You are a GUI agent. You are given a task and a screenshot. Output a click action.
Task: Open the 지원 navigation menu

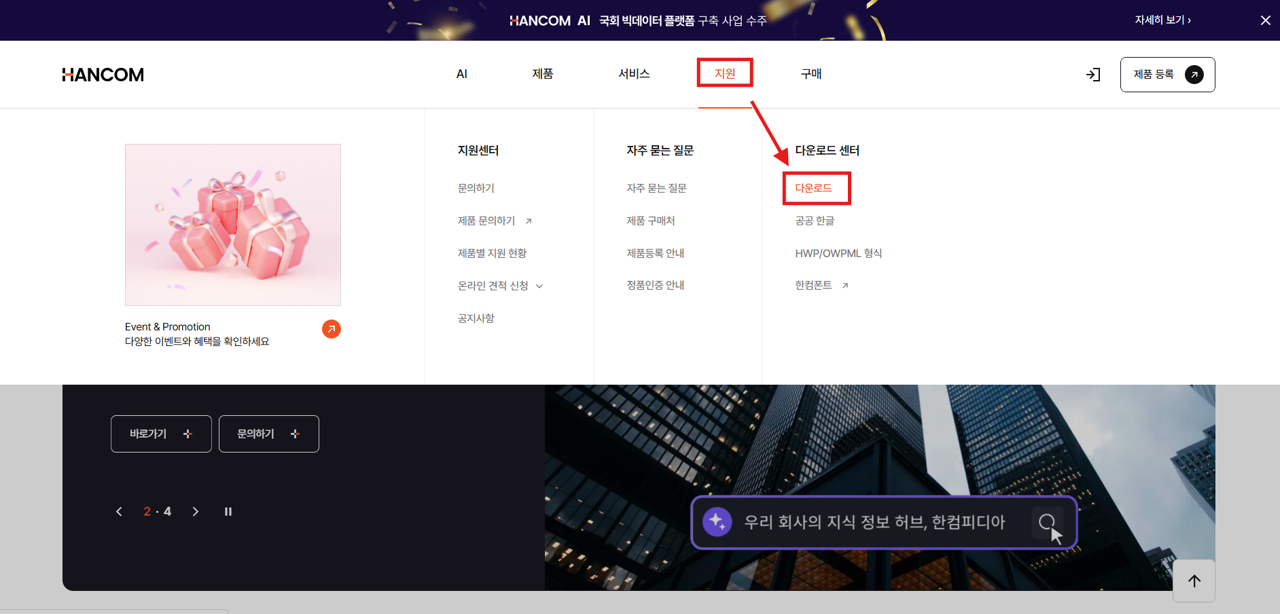(724, 73)
